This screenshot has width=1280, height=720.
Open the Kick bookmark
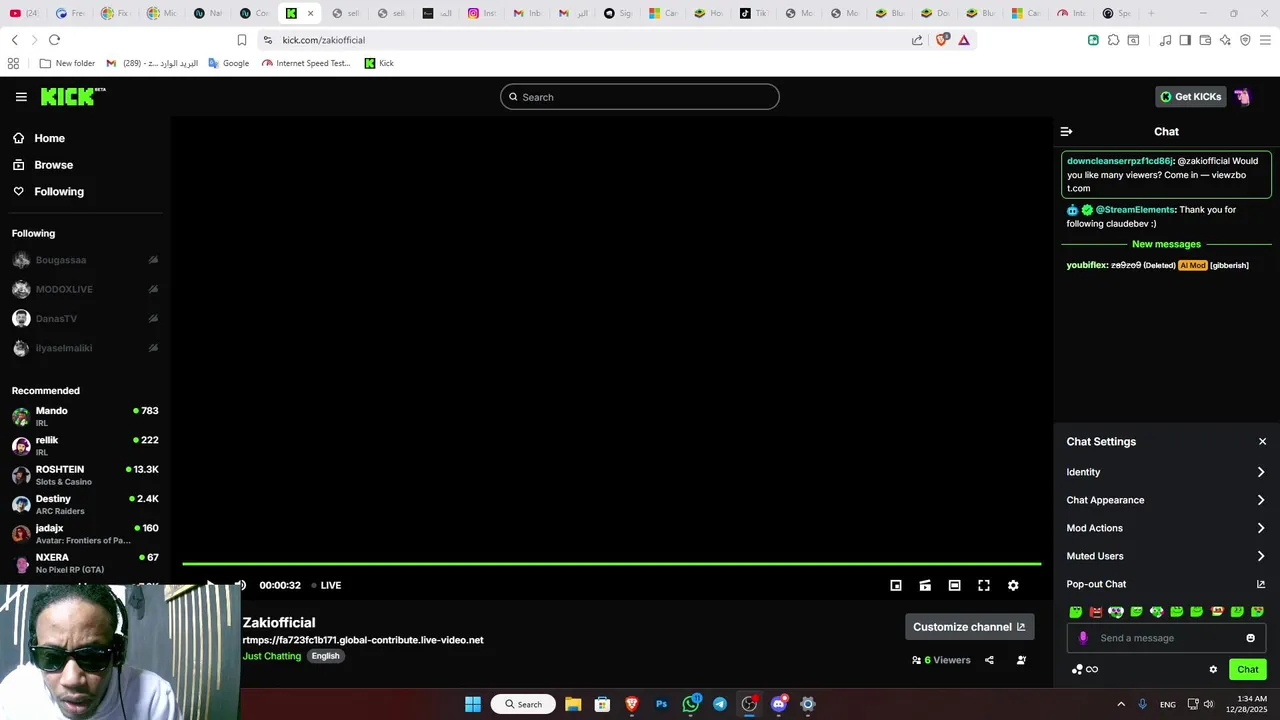pyautogui.click(x=379, y=63)
